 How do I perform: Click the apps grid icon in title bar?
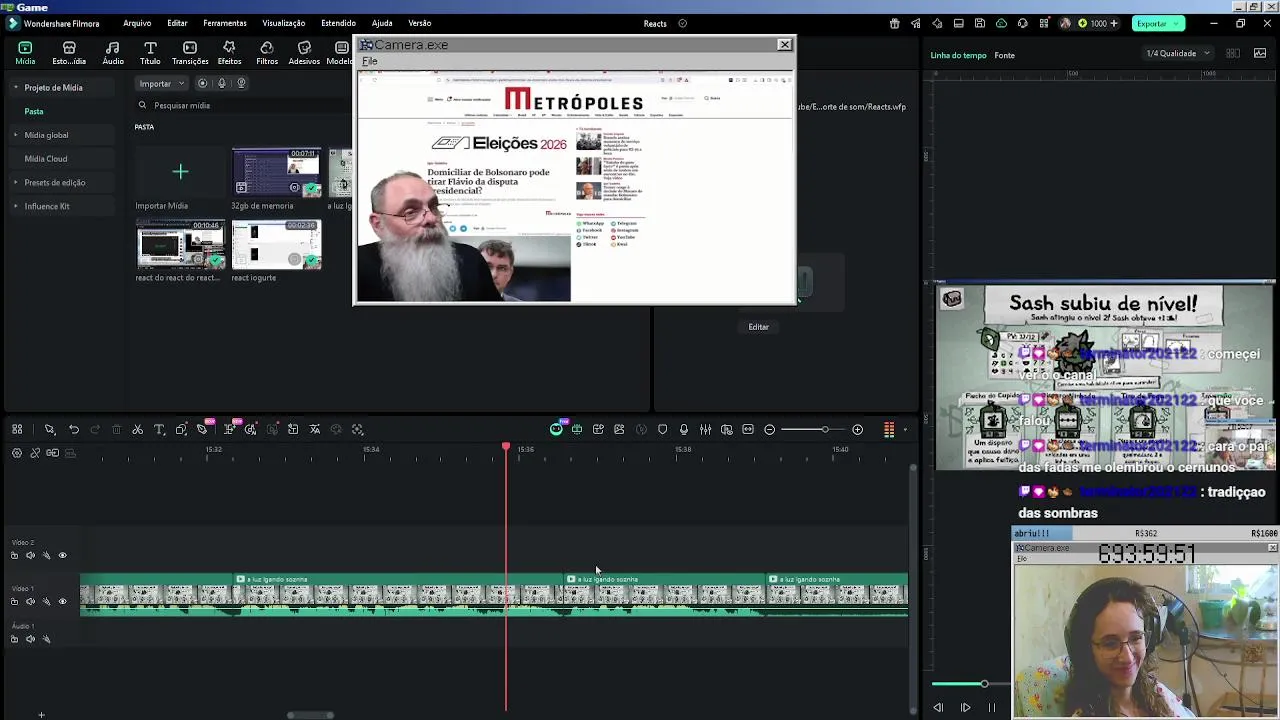[x=1044, y=23]
